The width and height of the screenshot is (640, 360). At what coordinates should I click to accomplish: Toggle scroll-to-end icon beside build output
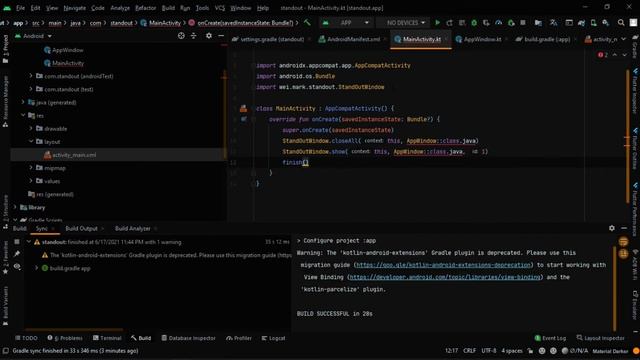(623, 253)
